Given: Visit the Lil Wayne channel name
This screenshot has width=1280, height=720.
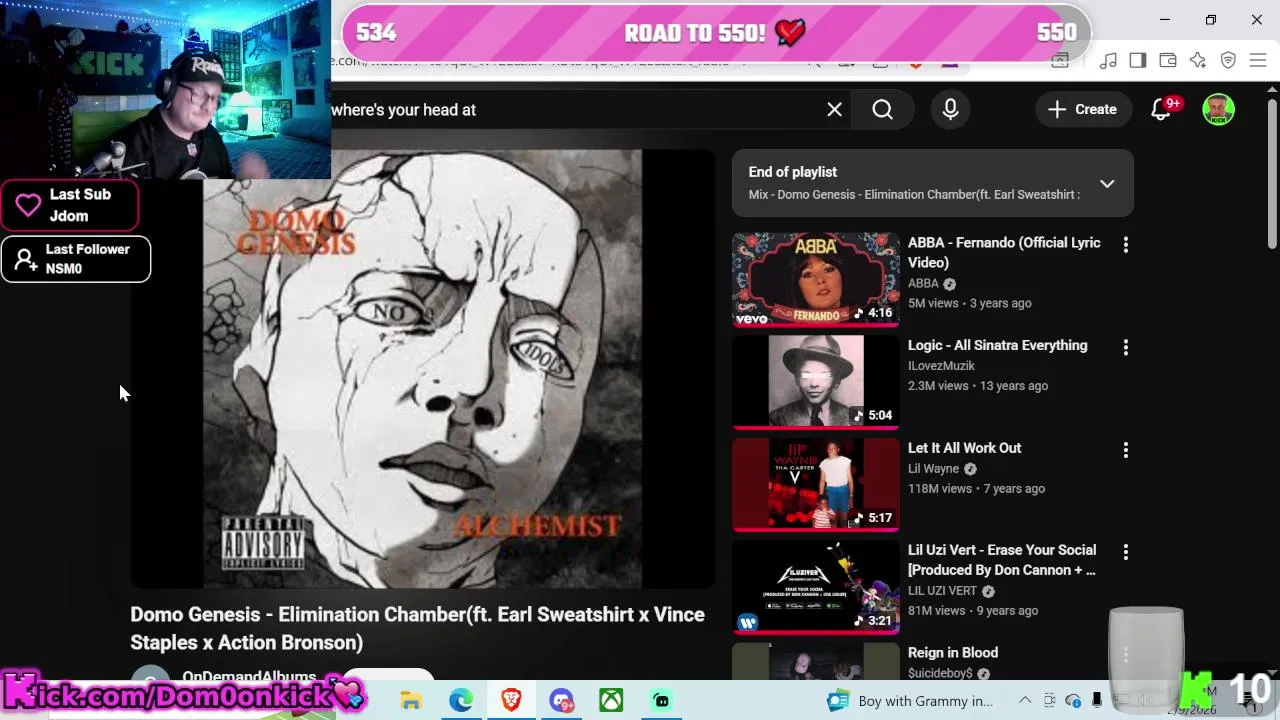Looking at the screenshot, I should click(933, 469).
